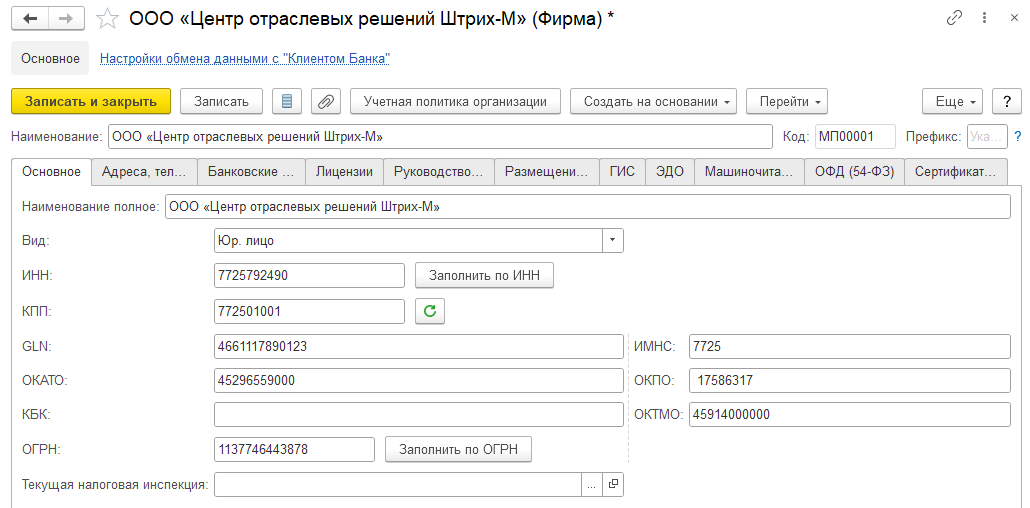Image resolution: width=1030 pixels, height=508 pixels.
Task: Refresh KPP with green arrow button
Action: click(x=430, y=311)
